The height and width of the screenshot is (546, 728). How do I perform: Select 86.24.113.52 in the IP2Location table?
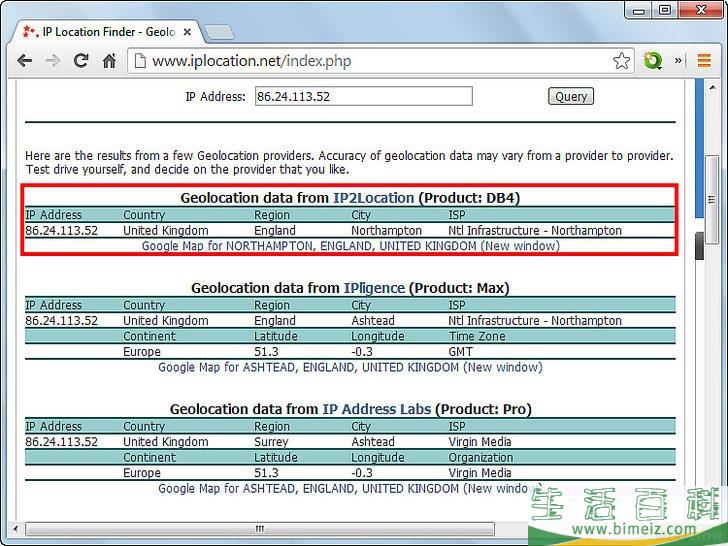point(62,231)
